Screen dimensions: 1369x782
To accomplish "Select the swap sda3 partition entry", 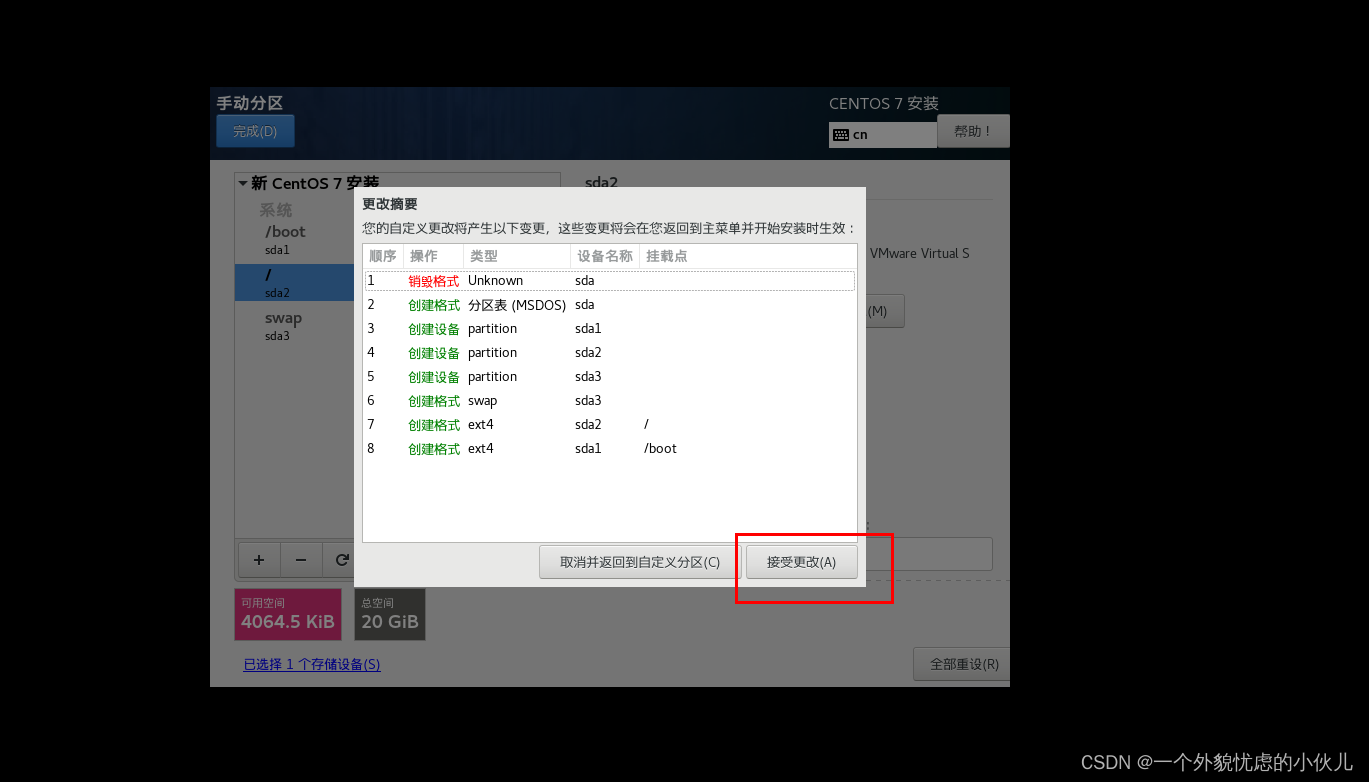I will point(295,326).
